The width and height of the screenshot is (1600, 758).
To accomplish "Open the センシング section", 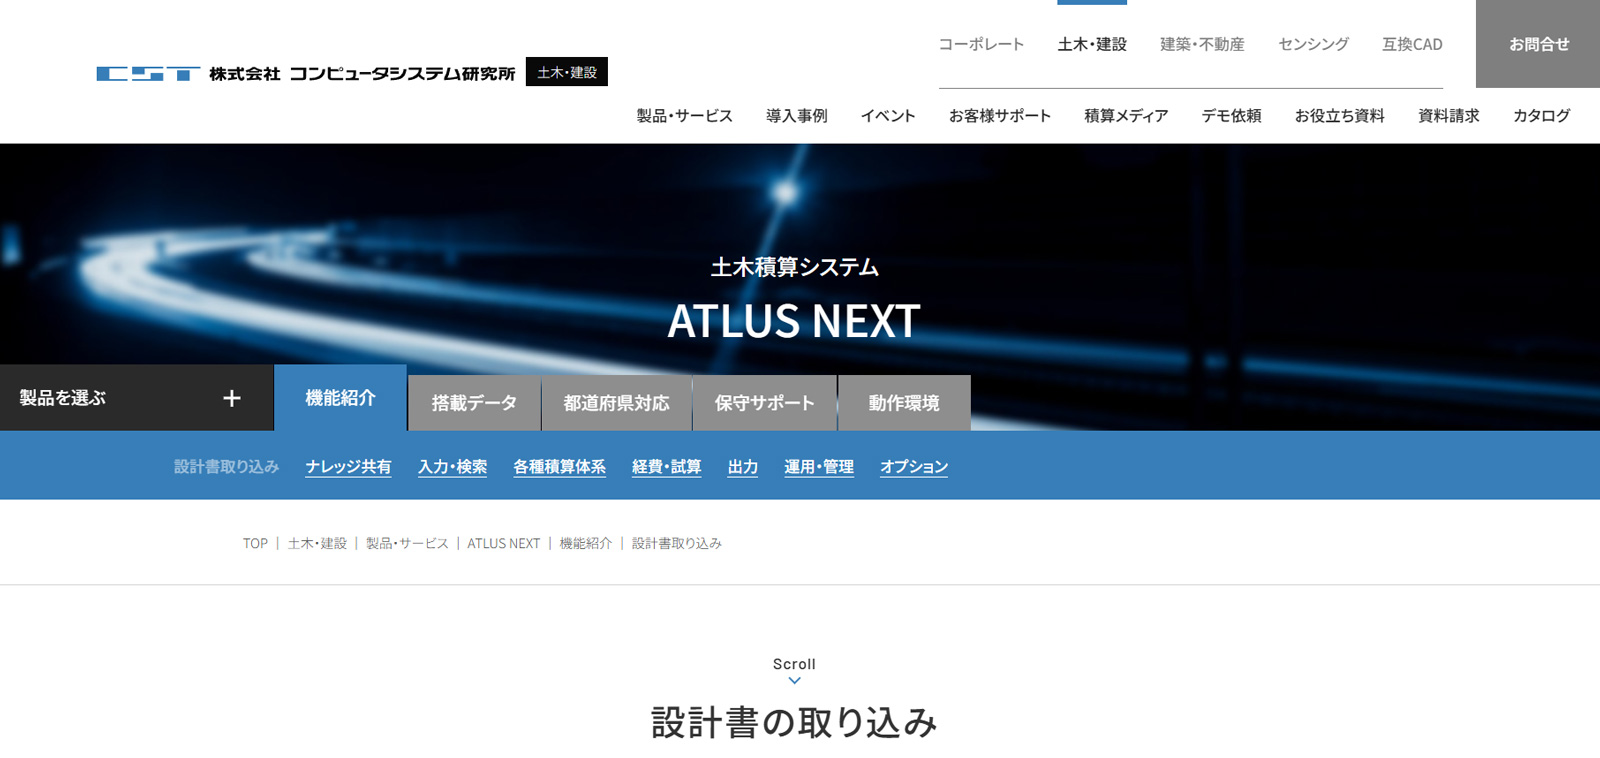I will pos(1313,44).
